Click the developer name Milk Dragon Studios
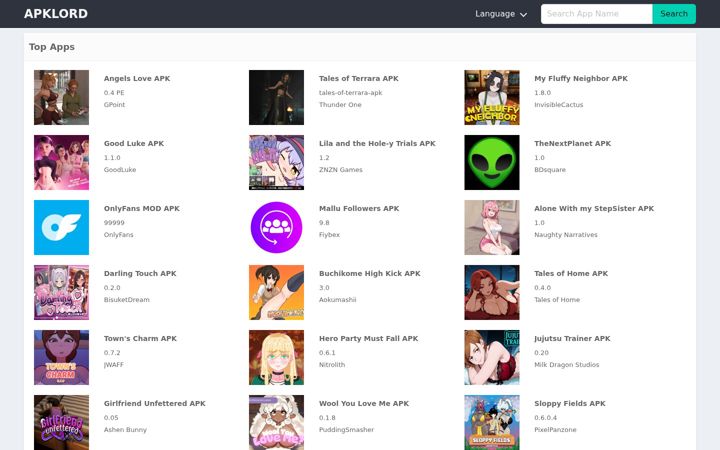Image resolution: width=720 pixels, height=450 pixels. (567, 365)
